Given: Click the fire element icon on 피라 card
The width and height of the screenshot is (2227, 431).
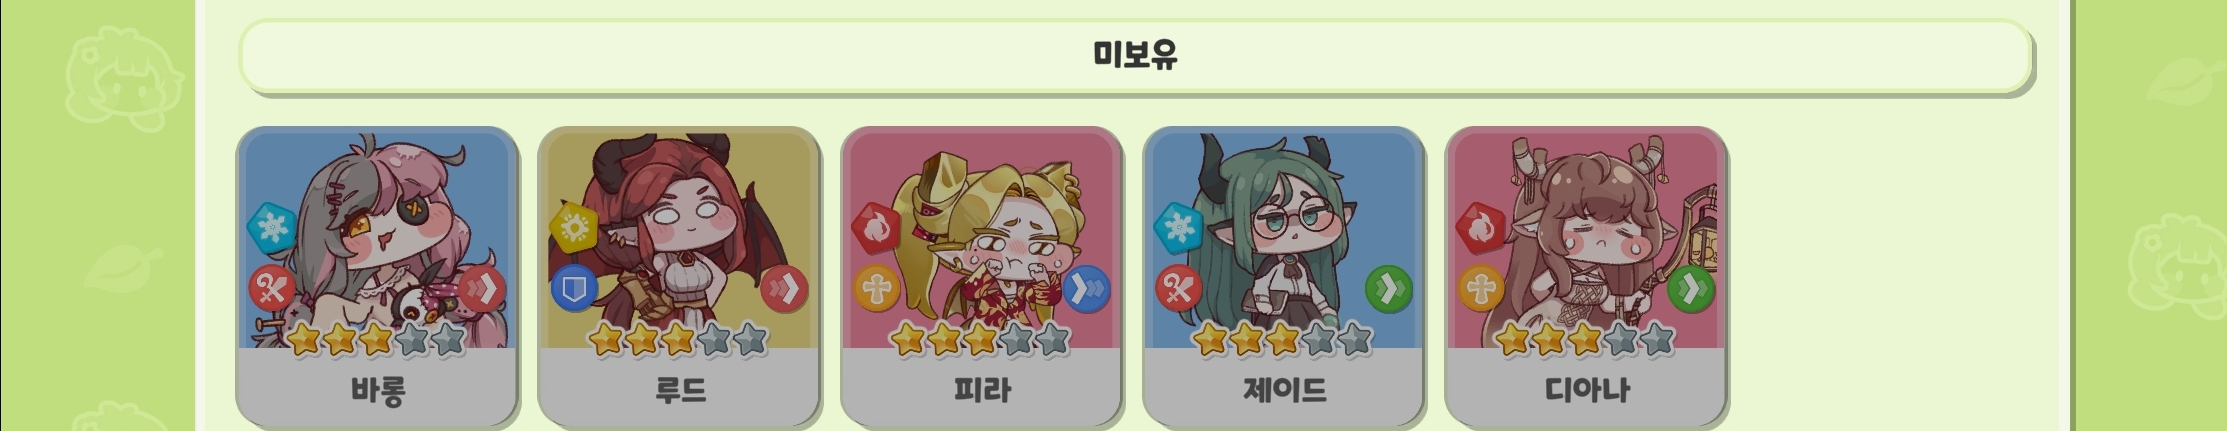Looking at the screenshot, I should tap(876, 226).
